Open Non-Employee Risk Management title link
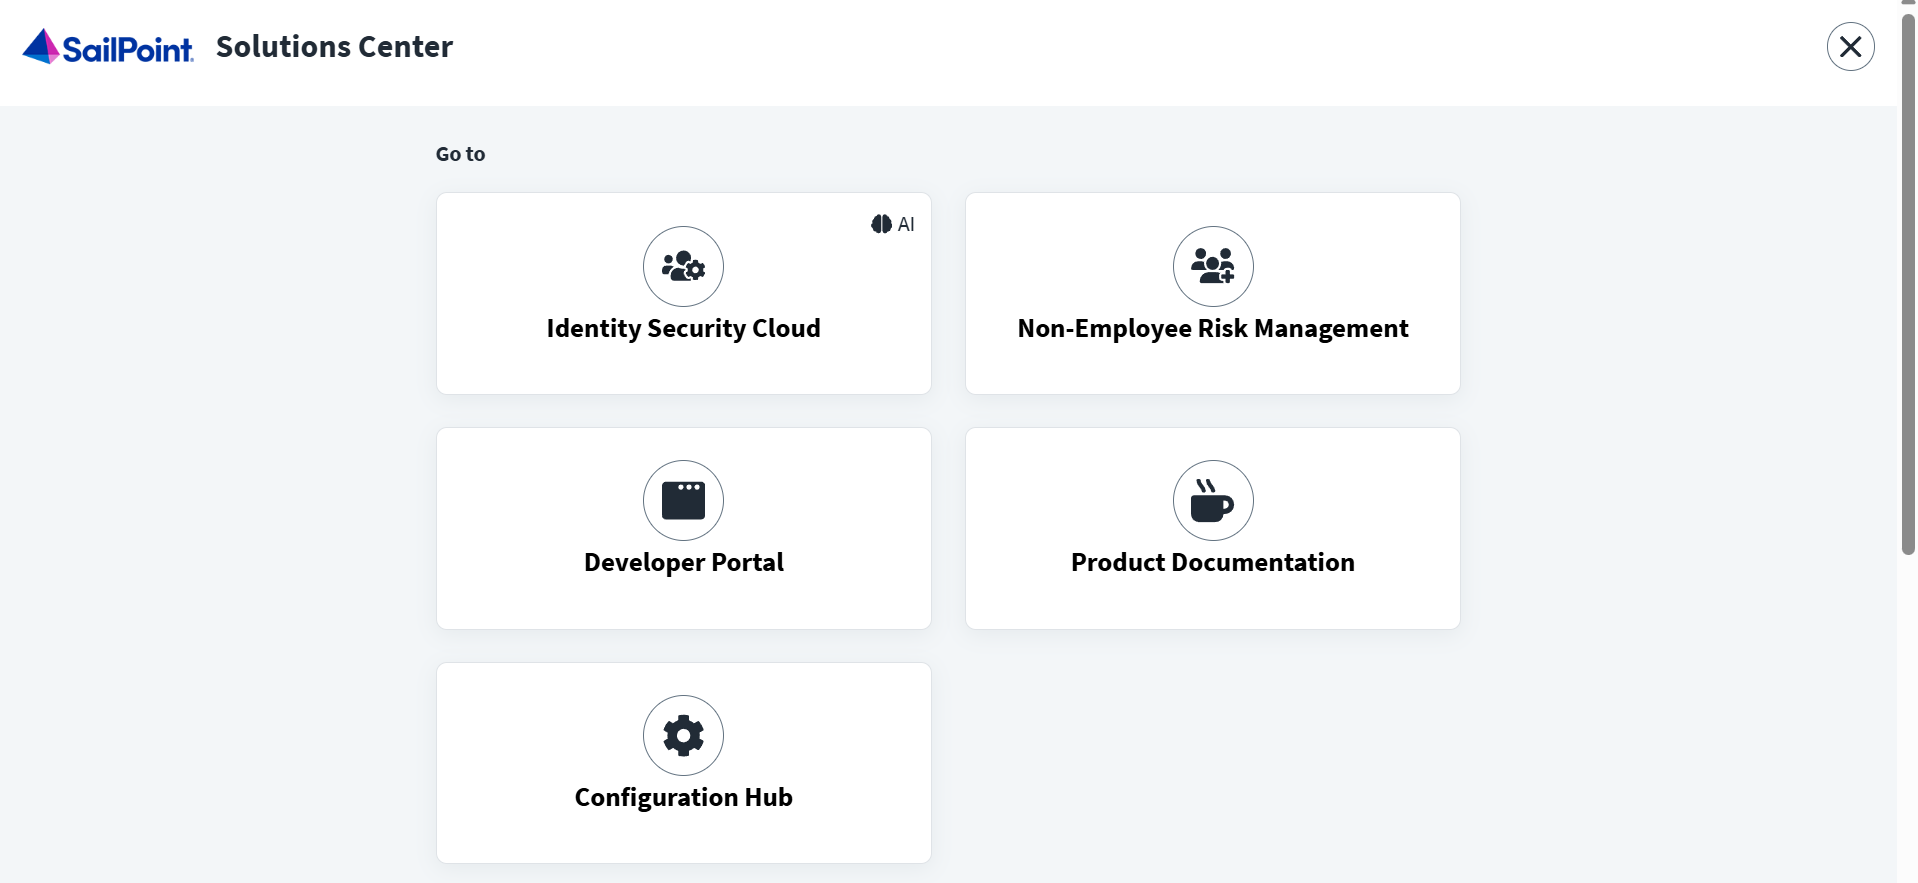Image resolution: width=1918 pixels, height=883 pixels. 1212,329
